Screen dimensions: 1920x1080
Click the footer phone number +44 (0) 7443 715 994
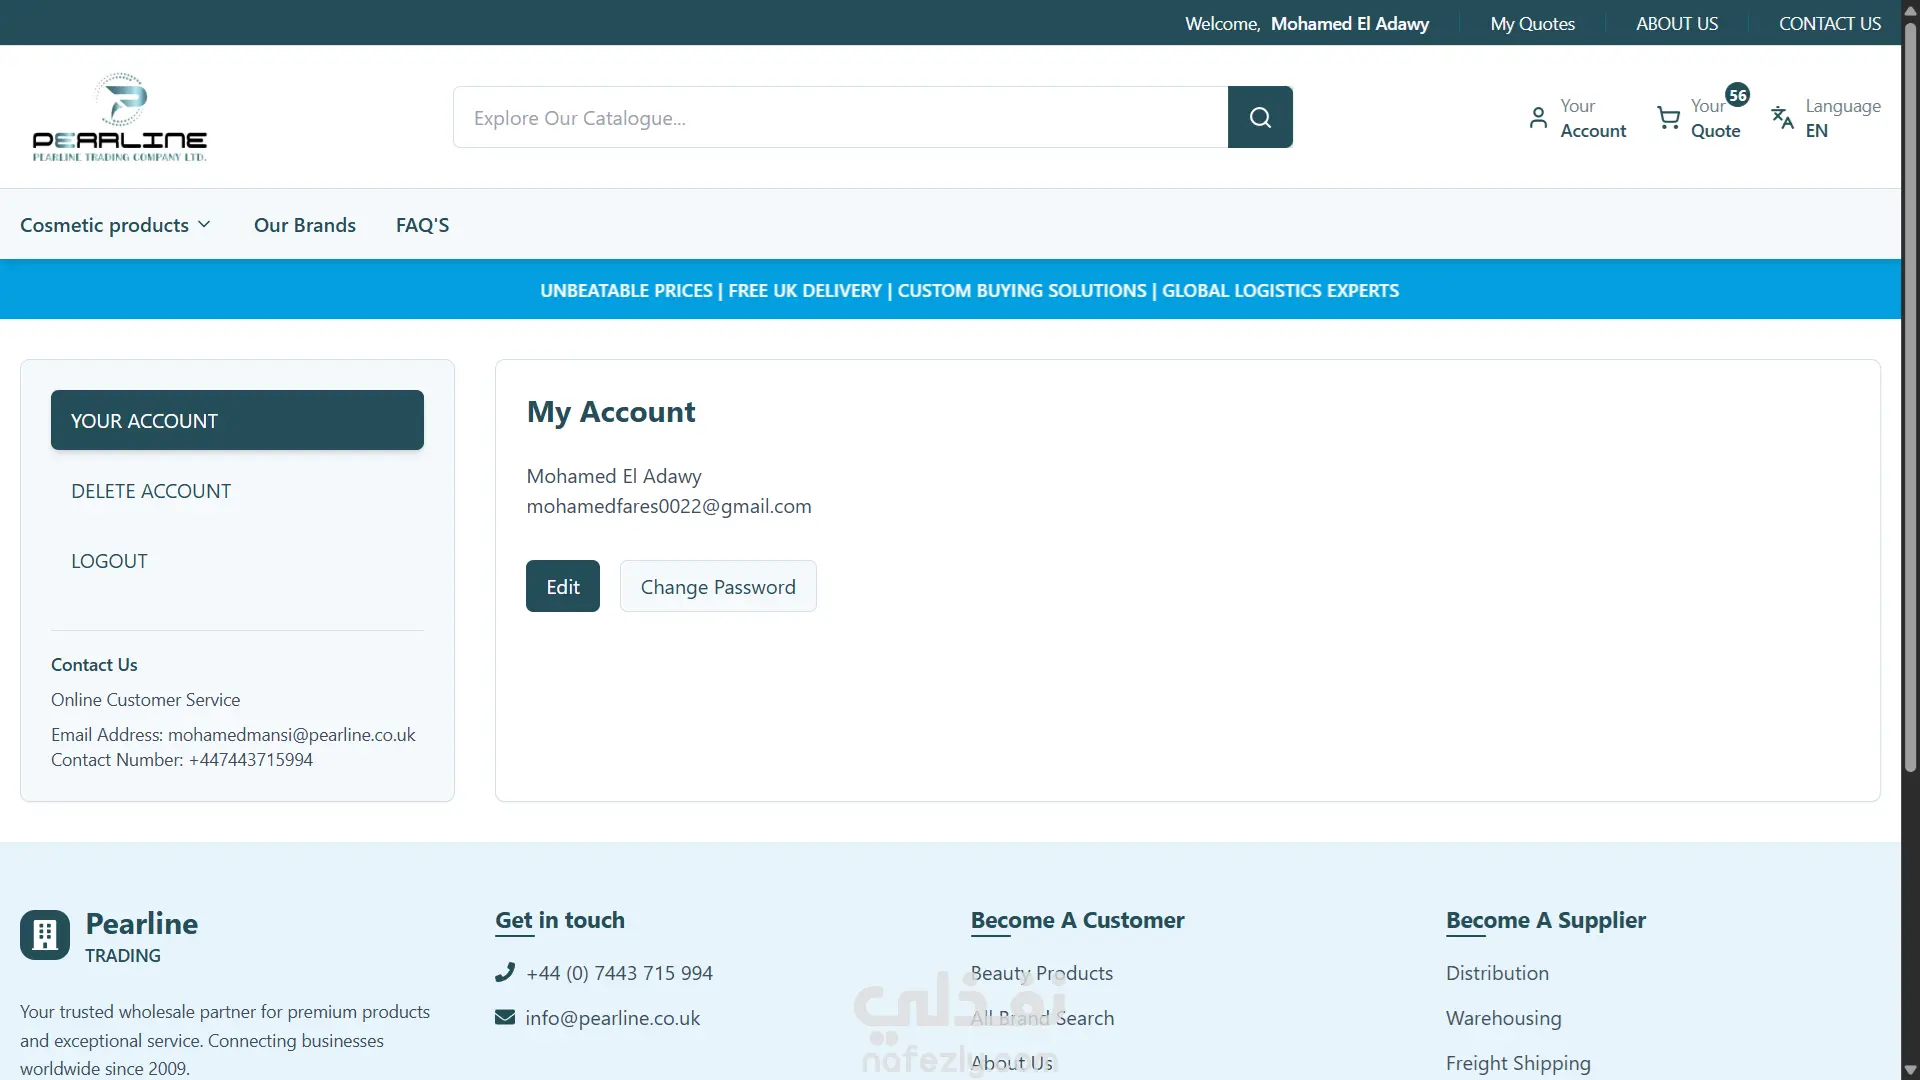[x=619, y=973]
